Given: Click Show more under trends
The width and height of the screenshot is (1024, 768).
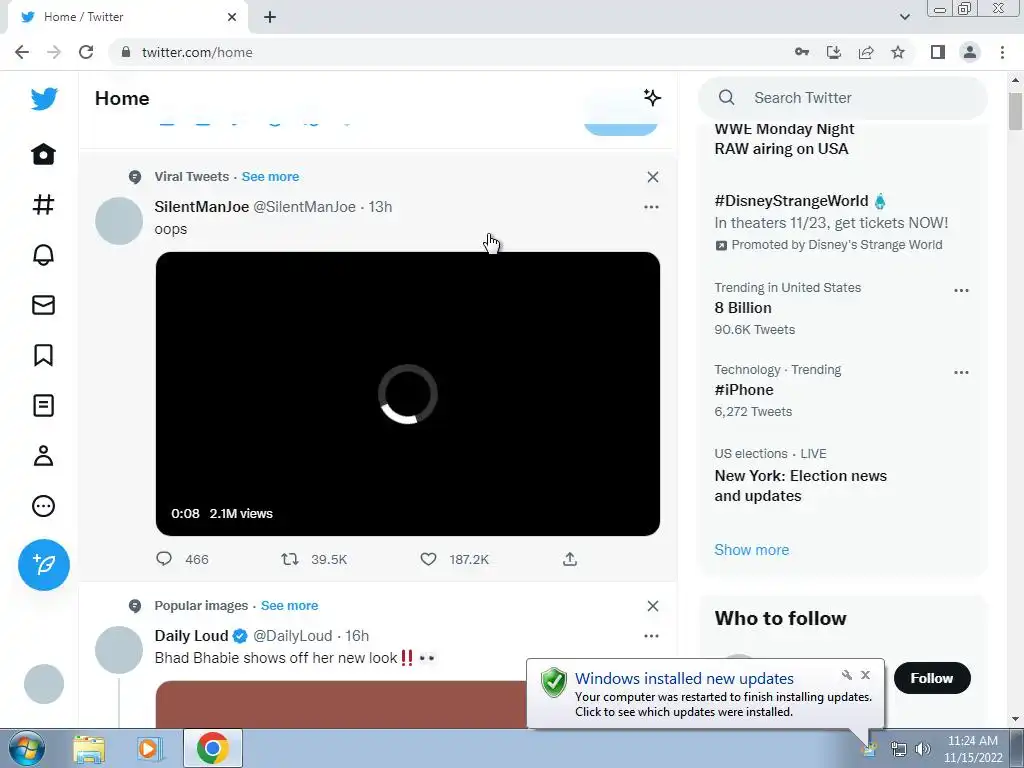Looking at the screenshot, I should coord(752,550).
